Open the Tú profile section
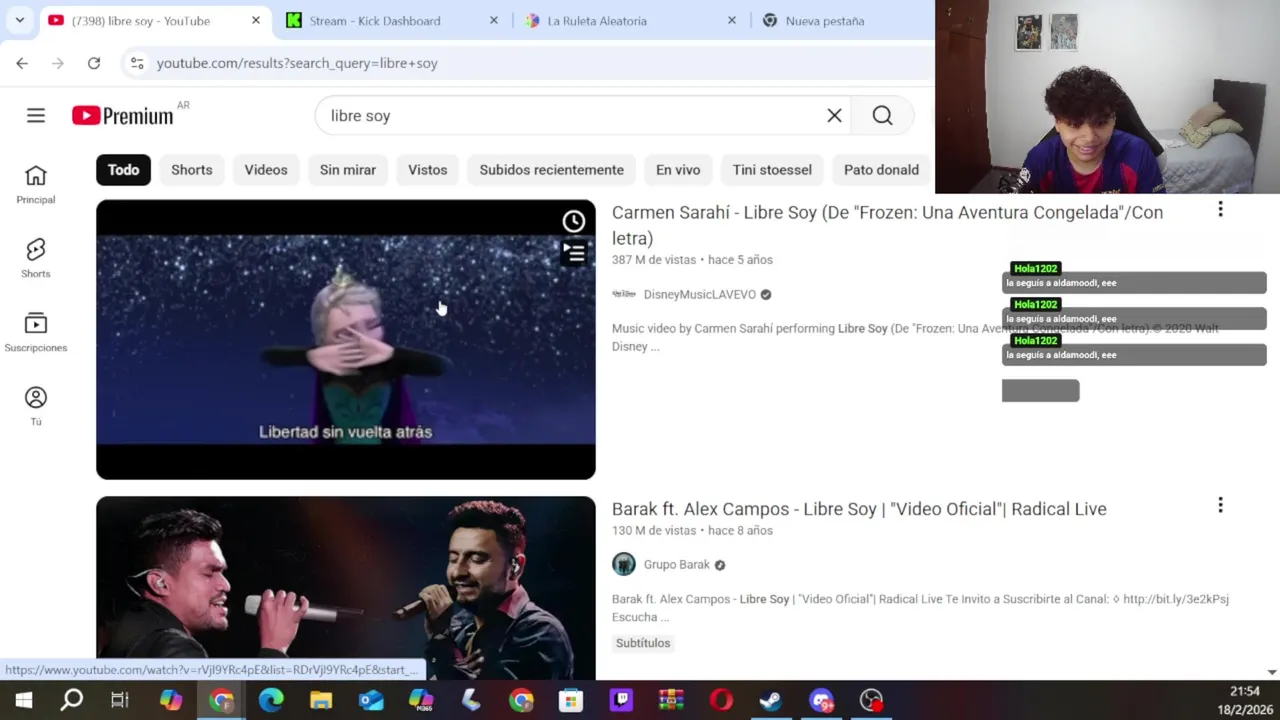 36,407
